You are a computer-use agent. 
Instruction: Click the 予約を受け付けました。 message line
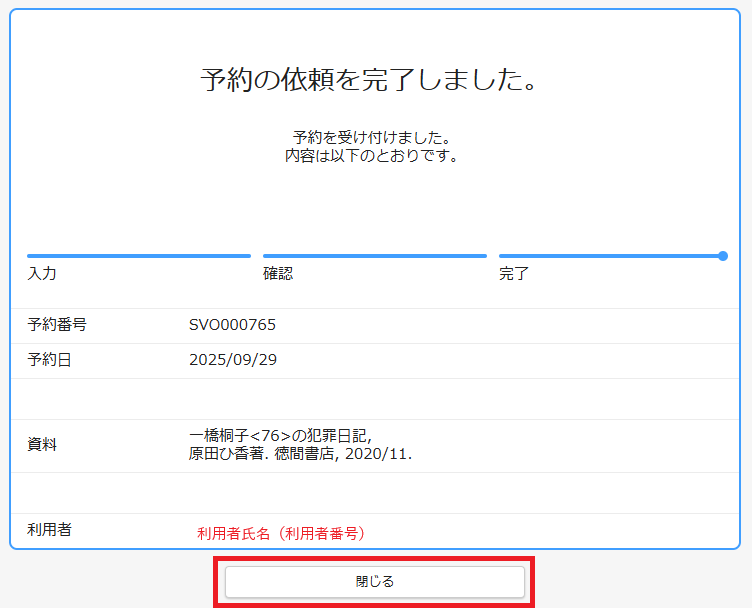point(371,137)
